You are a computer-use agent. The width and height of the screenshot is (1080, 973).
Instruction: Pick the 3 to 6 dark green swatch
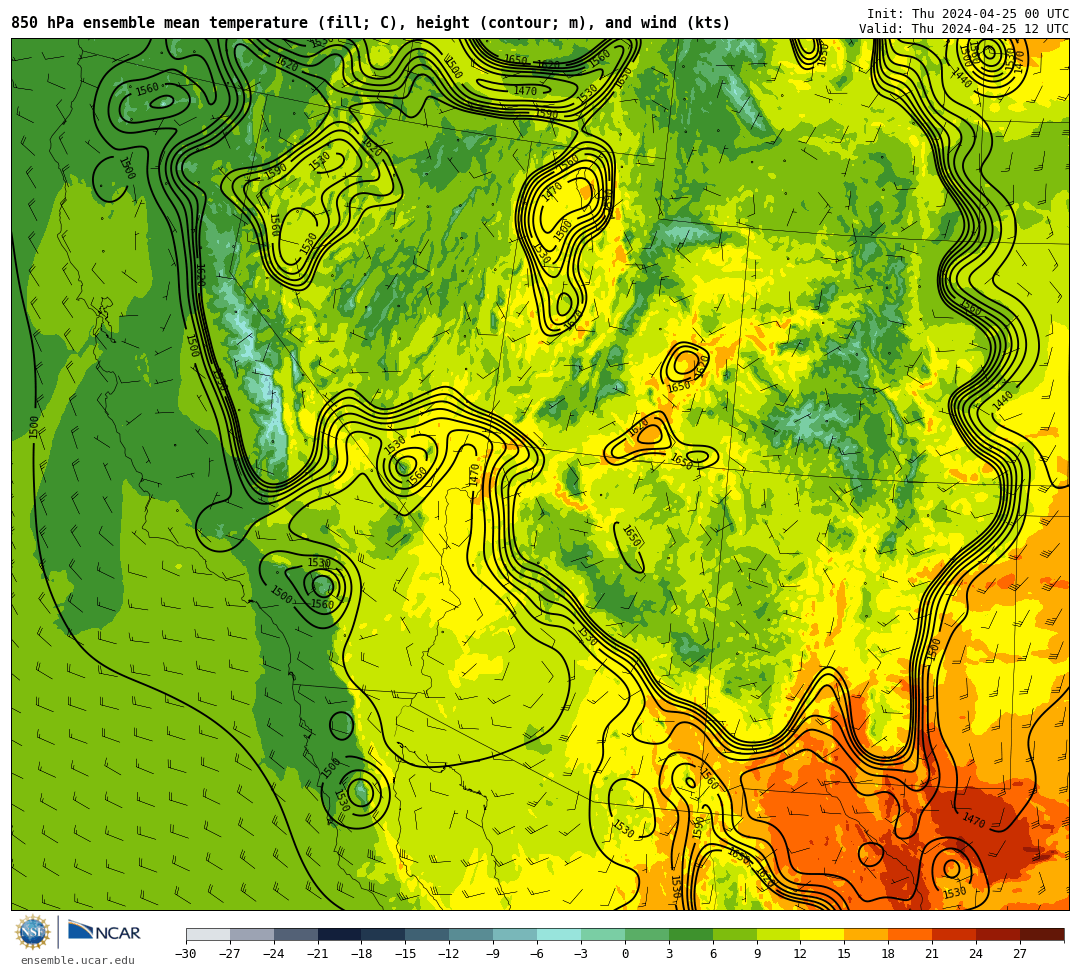pos(691,934)
